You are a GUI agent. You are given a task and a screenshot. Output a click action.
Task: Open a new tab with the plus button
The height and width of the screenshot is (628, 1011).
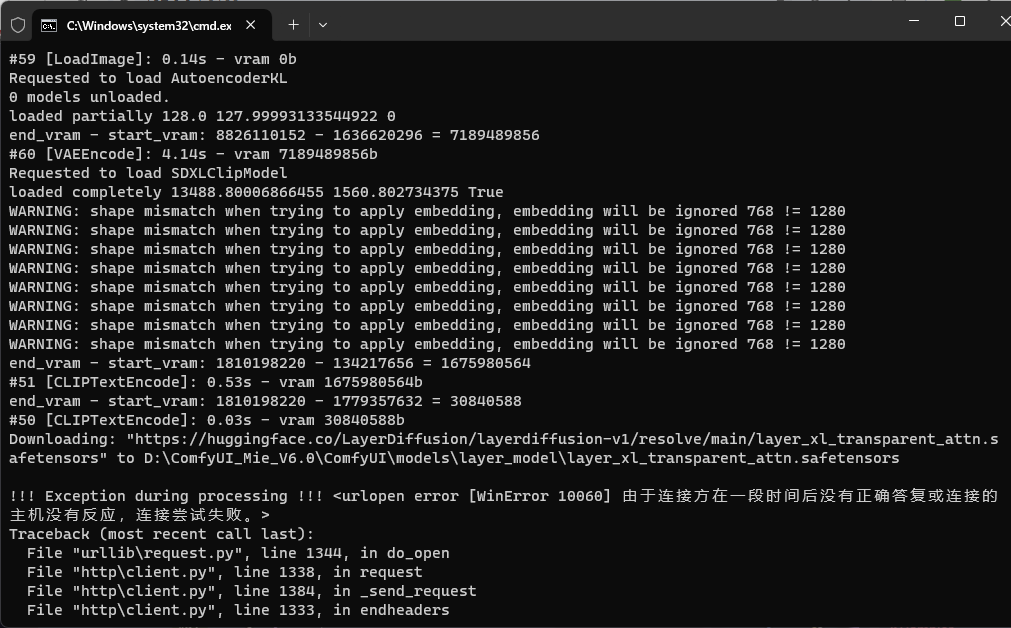pos(292,24)
